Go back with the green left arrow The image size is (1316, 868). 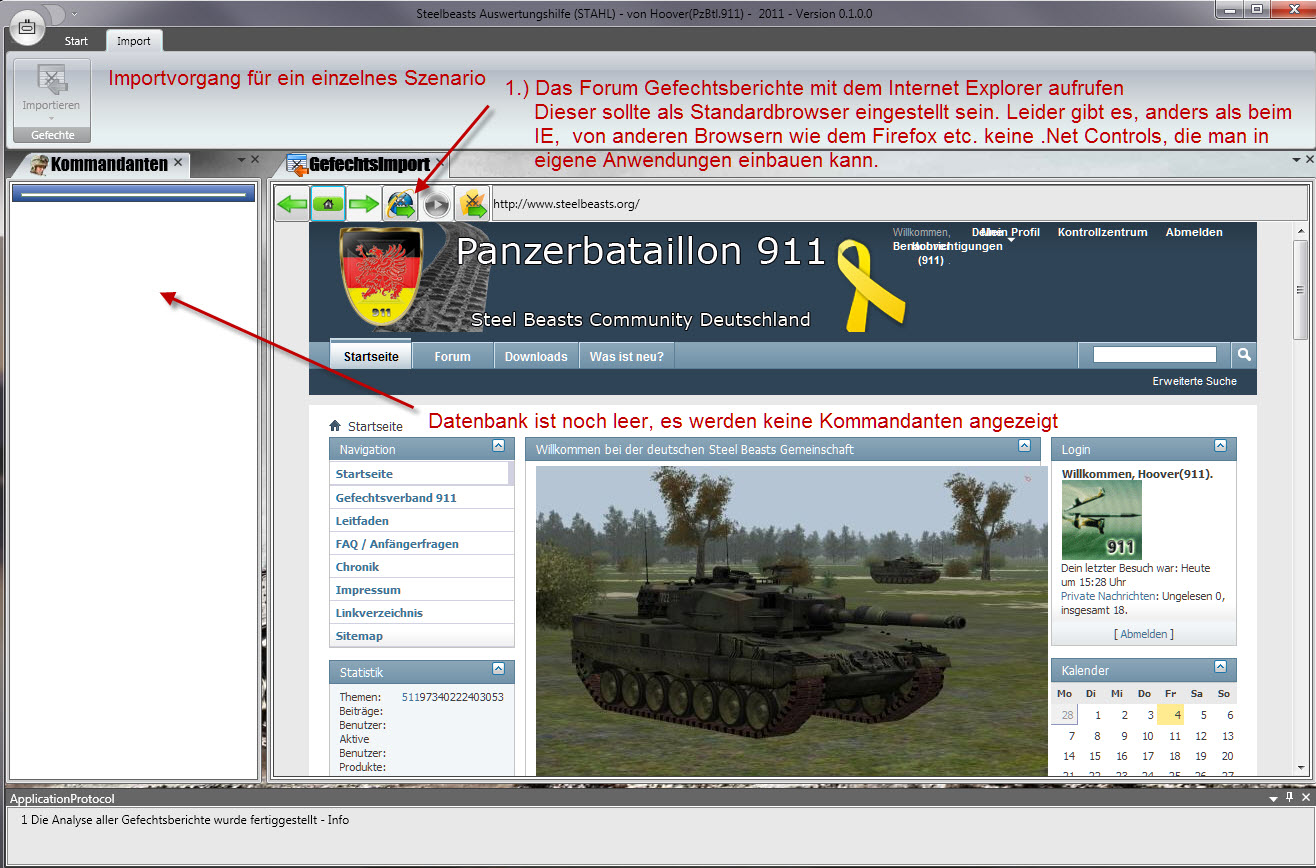[x=292, y=204]
